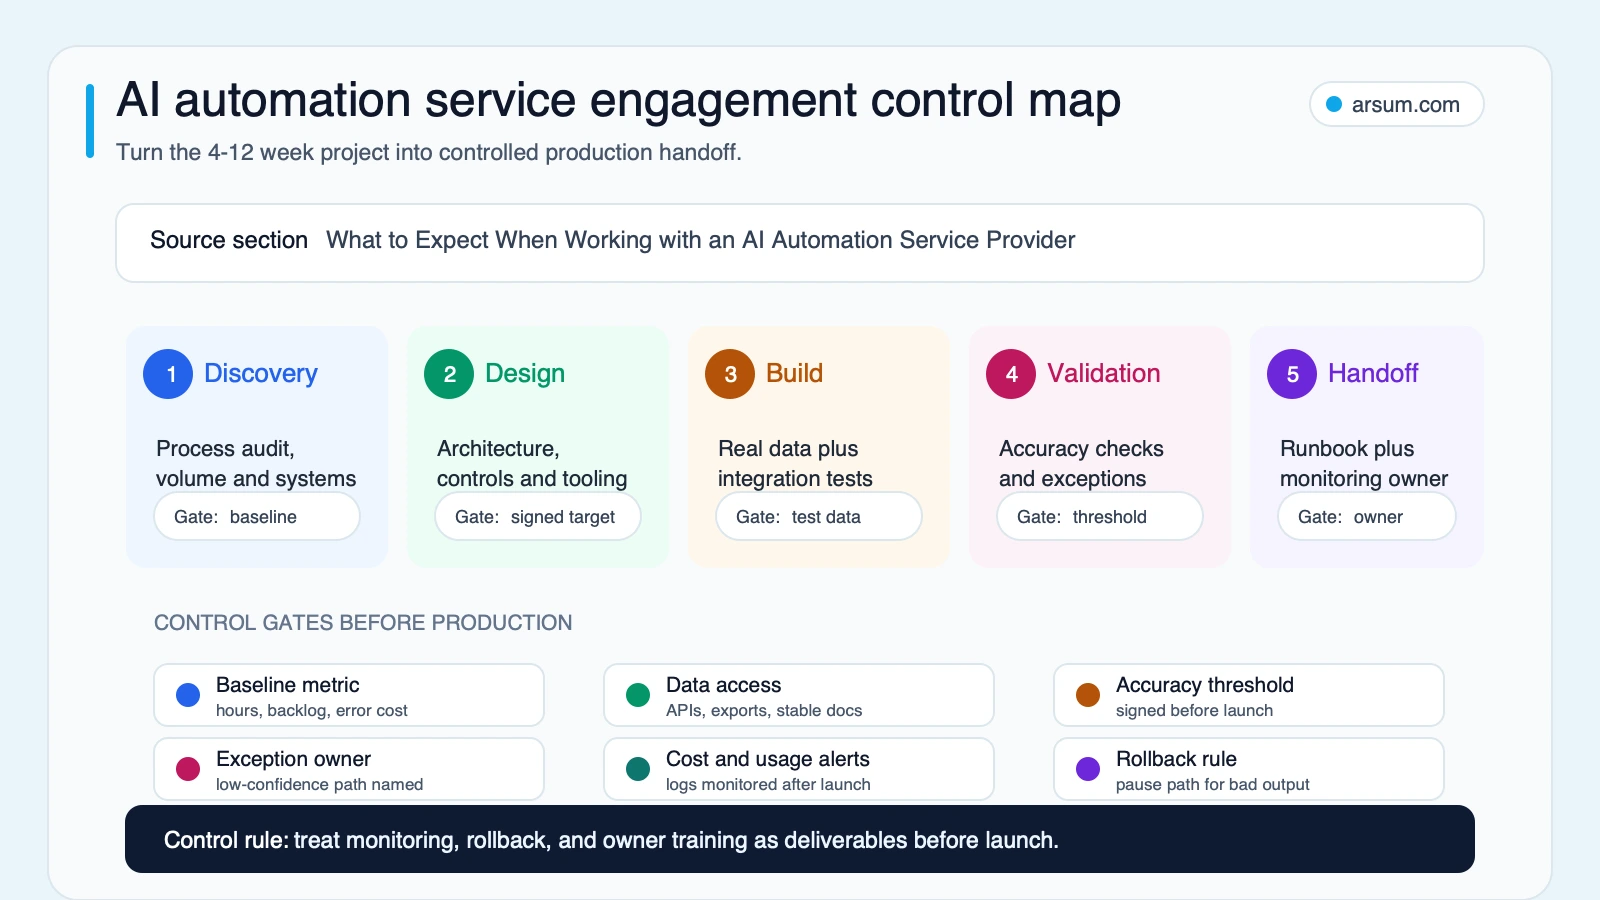The height and width of the screenshot is (900, 1600).
Task: Click the 'Cost and usage alerts' card title
Action: (768, 759)
